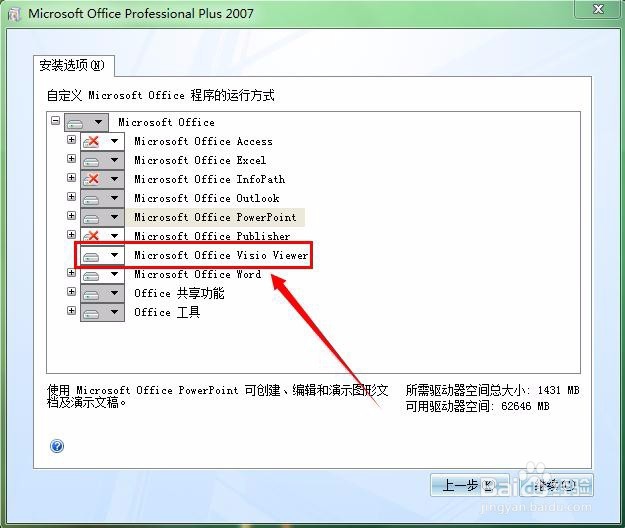The height and width of the screenshot is (528, 625).
Task: Click the drive icon for Office 工具
Action: pos(91,314)
